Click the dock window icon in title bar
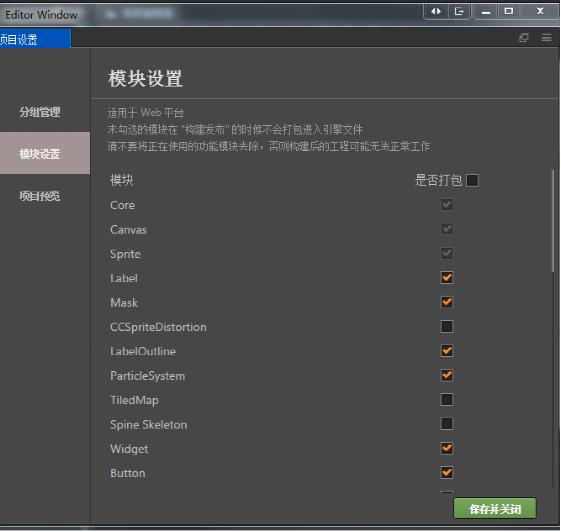Screen dimensions: 561x532 (x=459, y=11)
